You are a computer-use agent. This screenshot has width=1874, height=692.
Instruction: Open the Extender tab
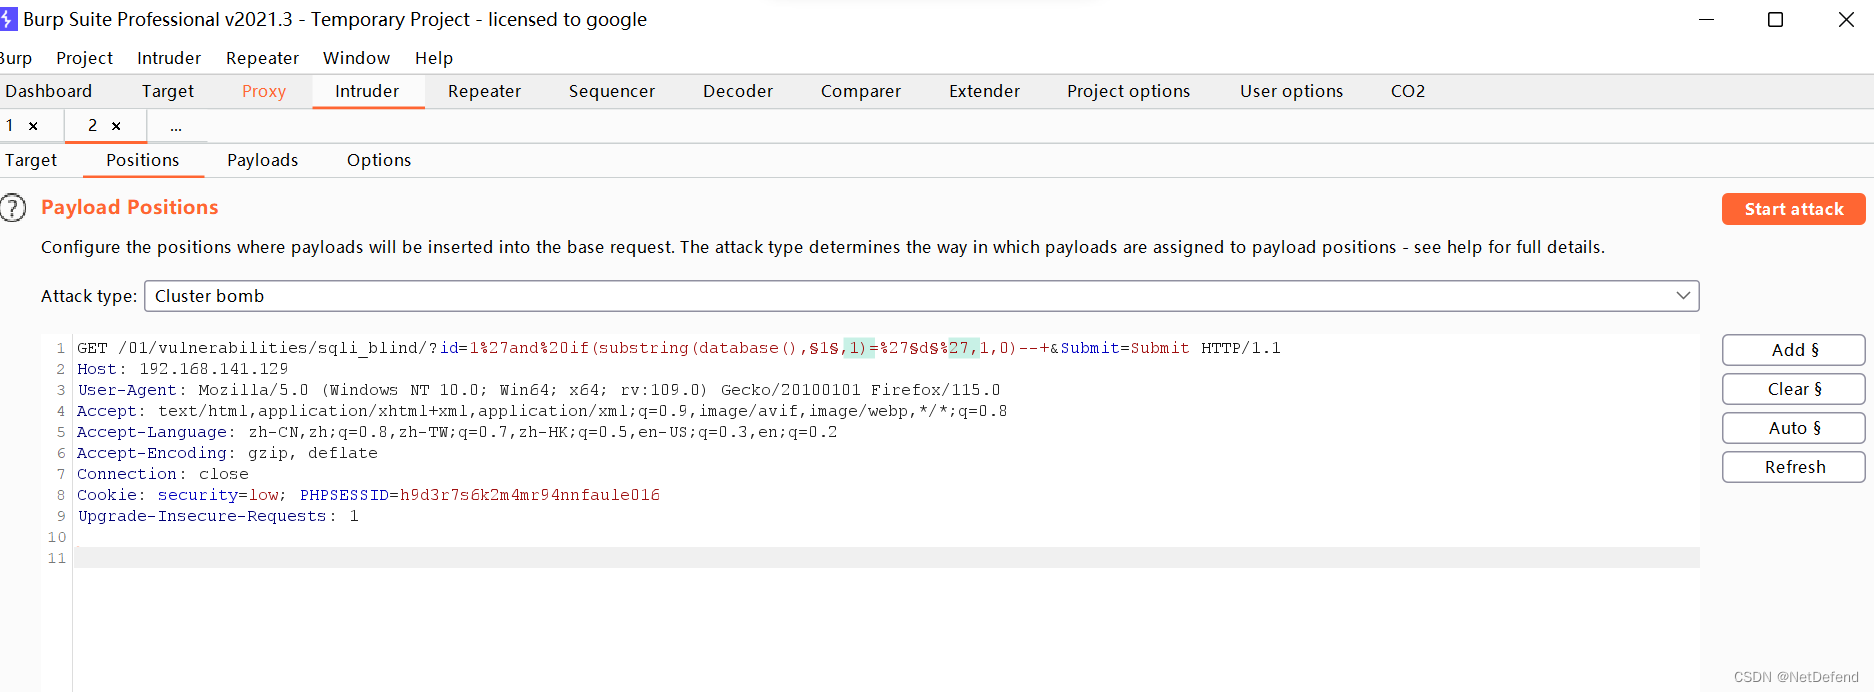point(984,91)
